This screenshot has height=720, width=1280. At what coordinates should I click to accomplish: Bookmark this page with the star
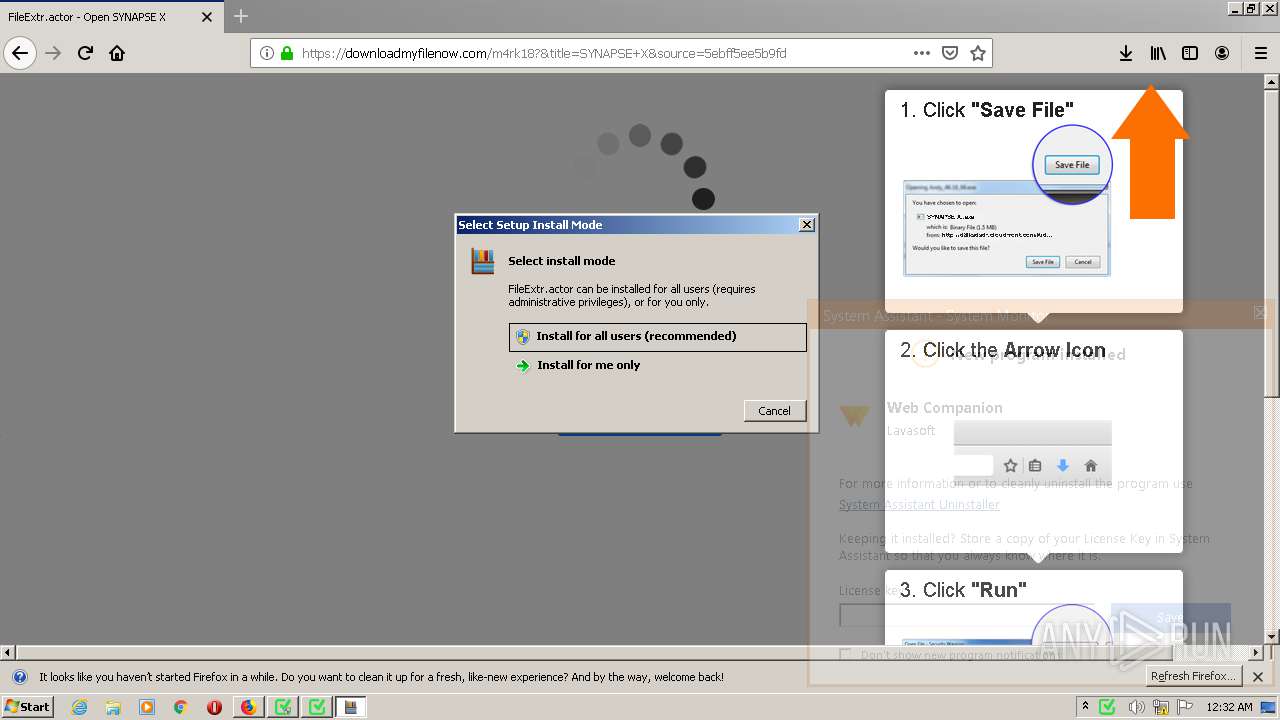click(978, 53)
